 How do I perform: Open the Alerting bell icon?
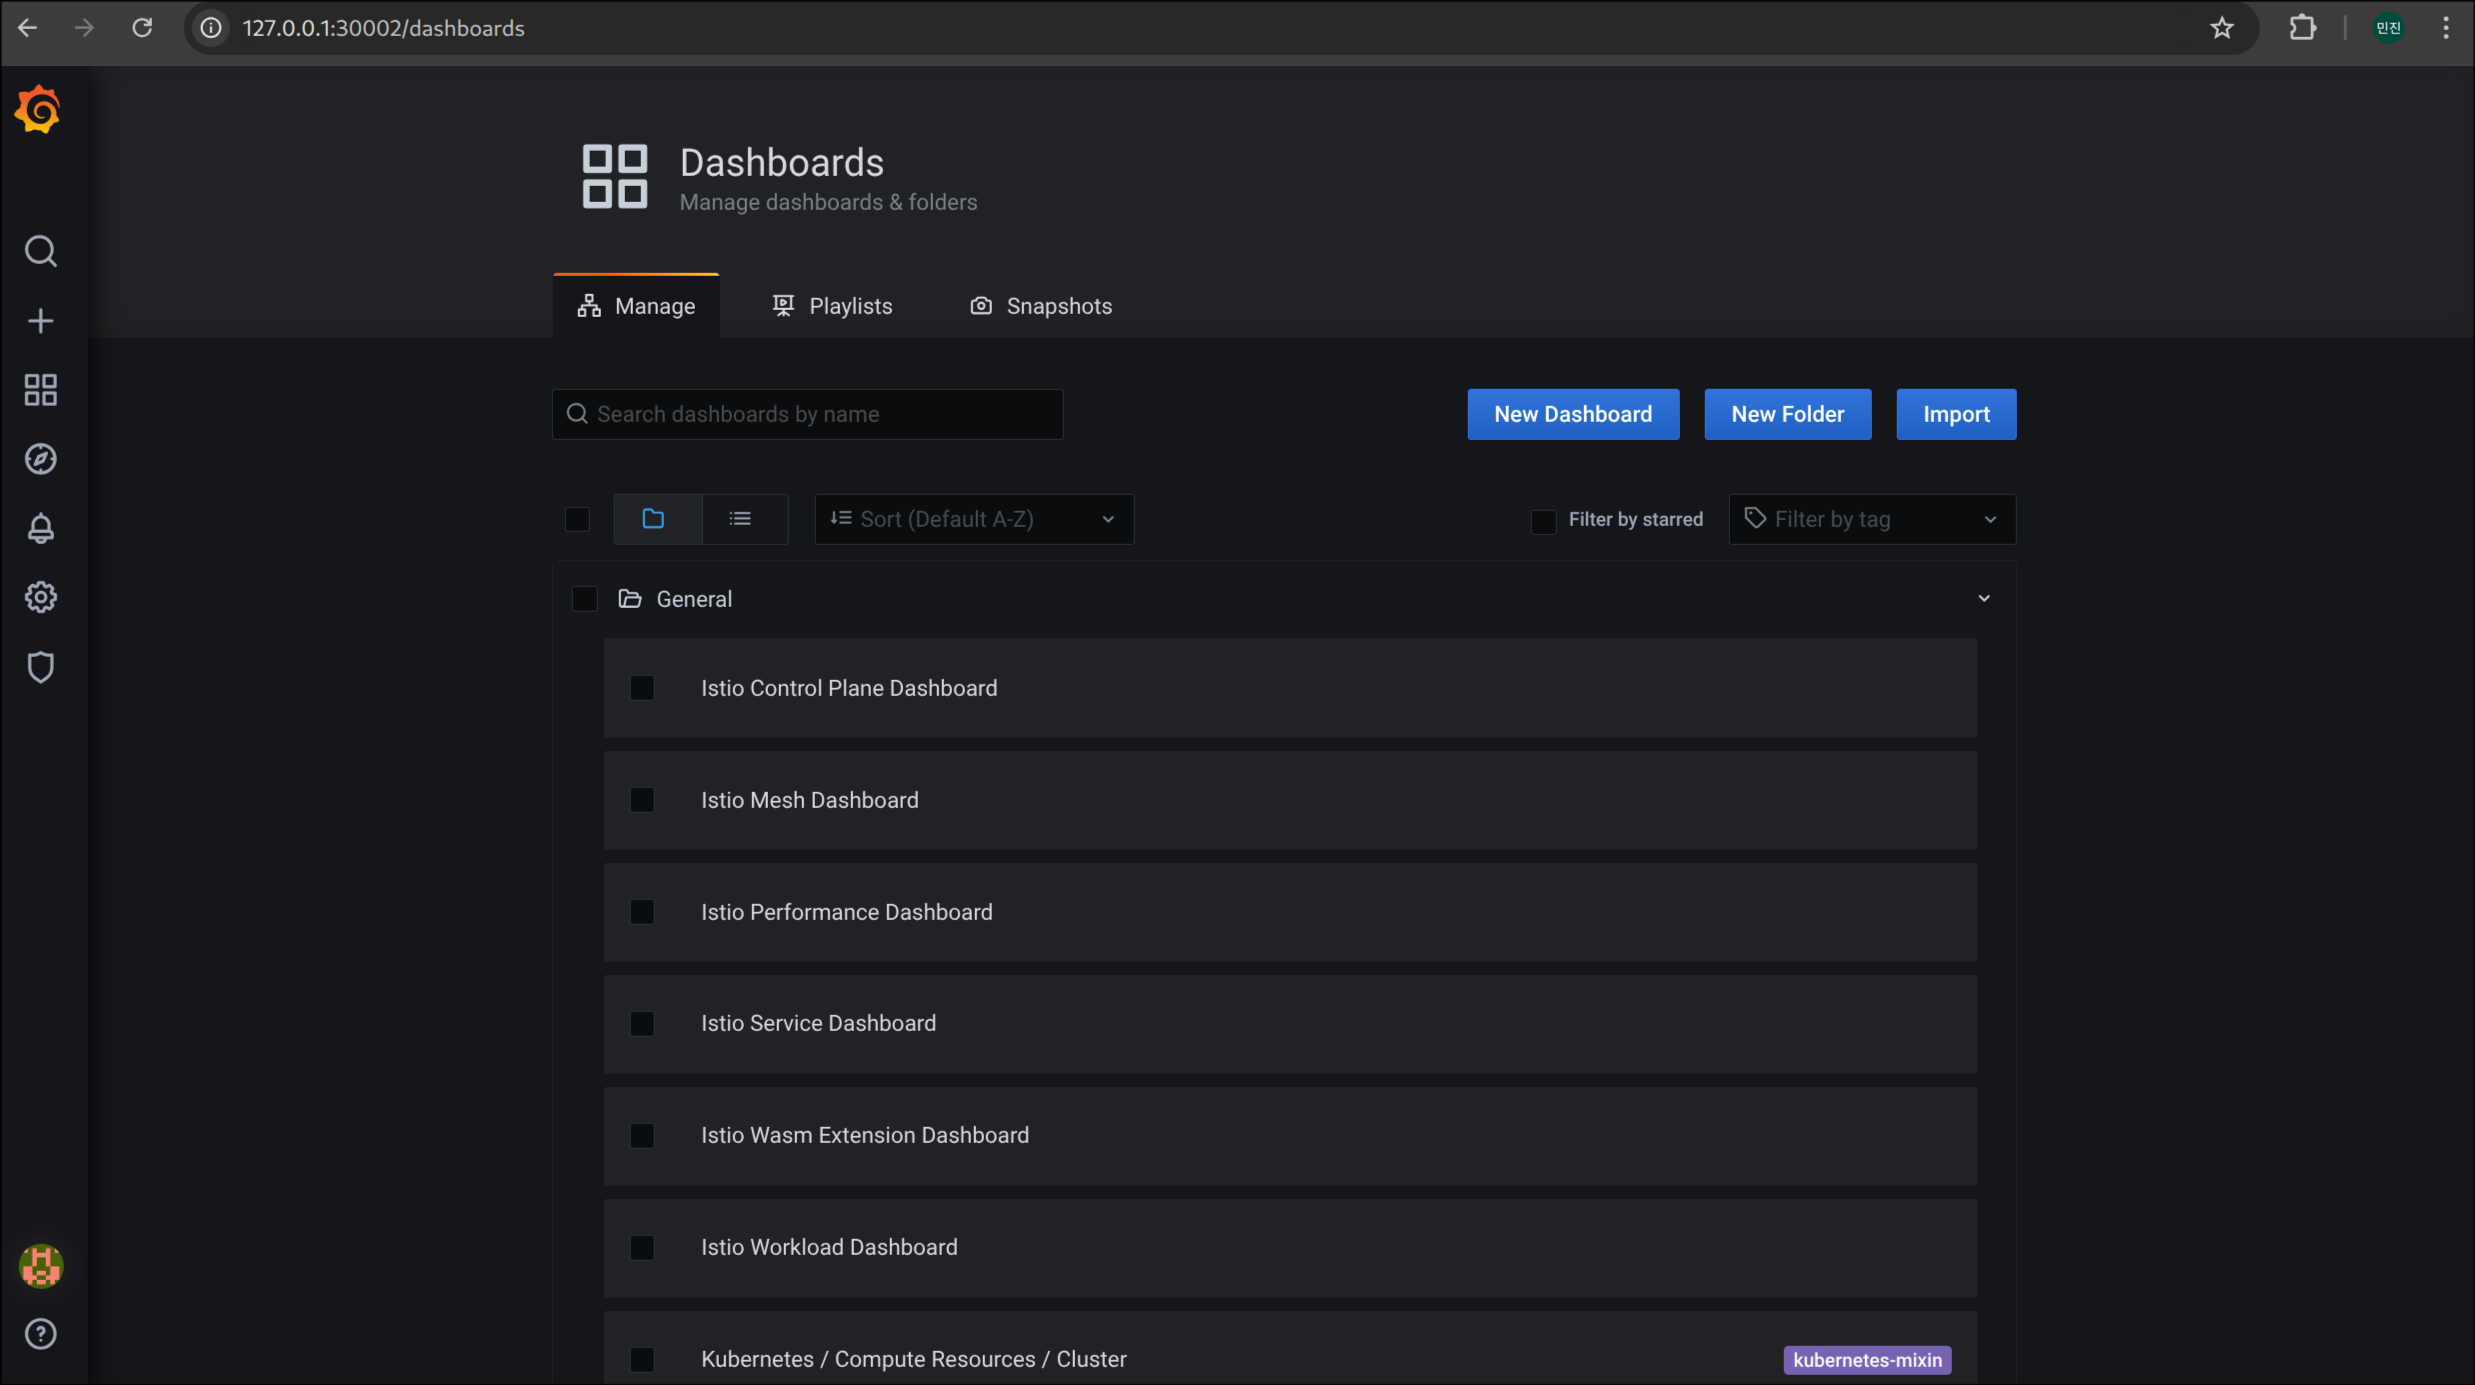coord(40,528)
